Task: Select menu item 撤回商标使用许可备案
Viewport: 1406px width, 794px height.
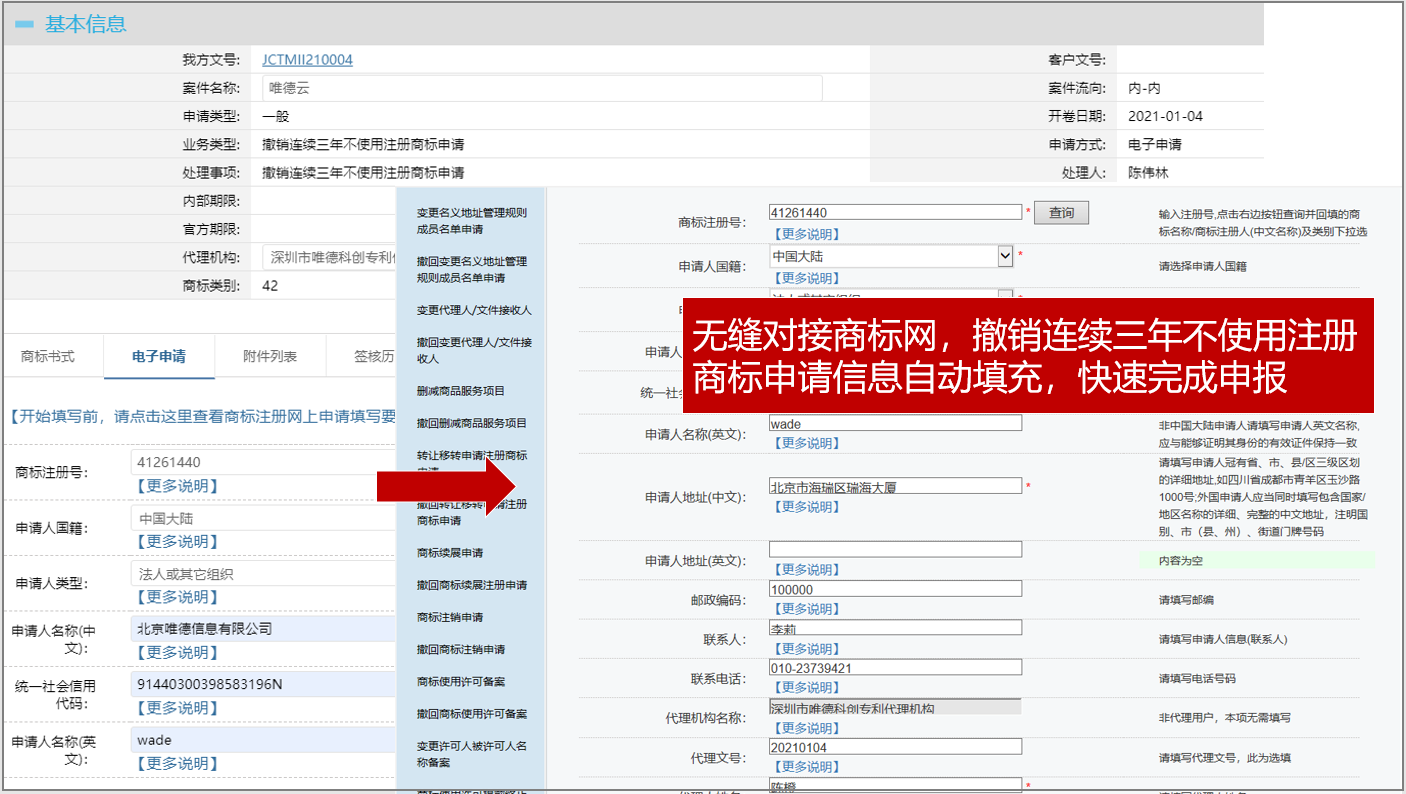Action: point(472,713)
